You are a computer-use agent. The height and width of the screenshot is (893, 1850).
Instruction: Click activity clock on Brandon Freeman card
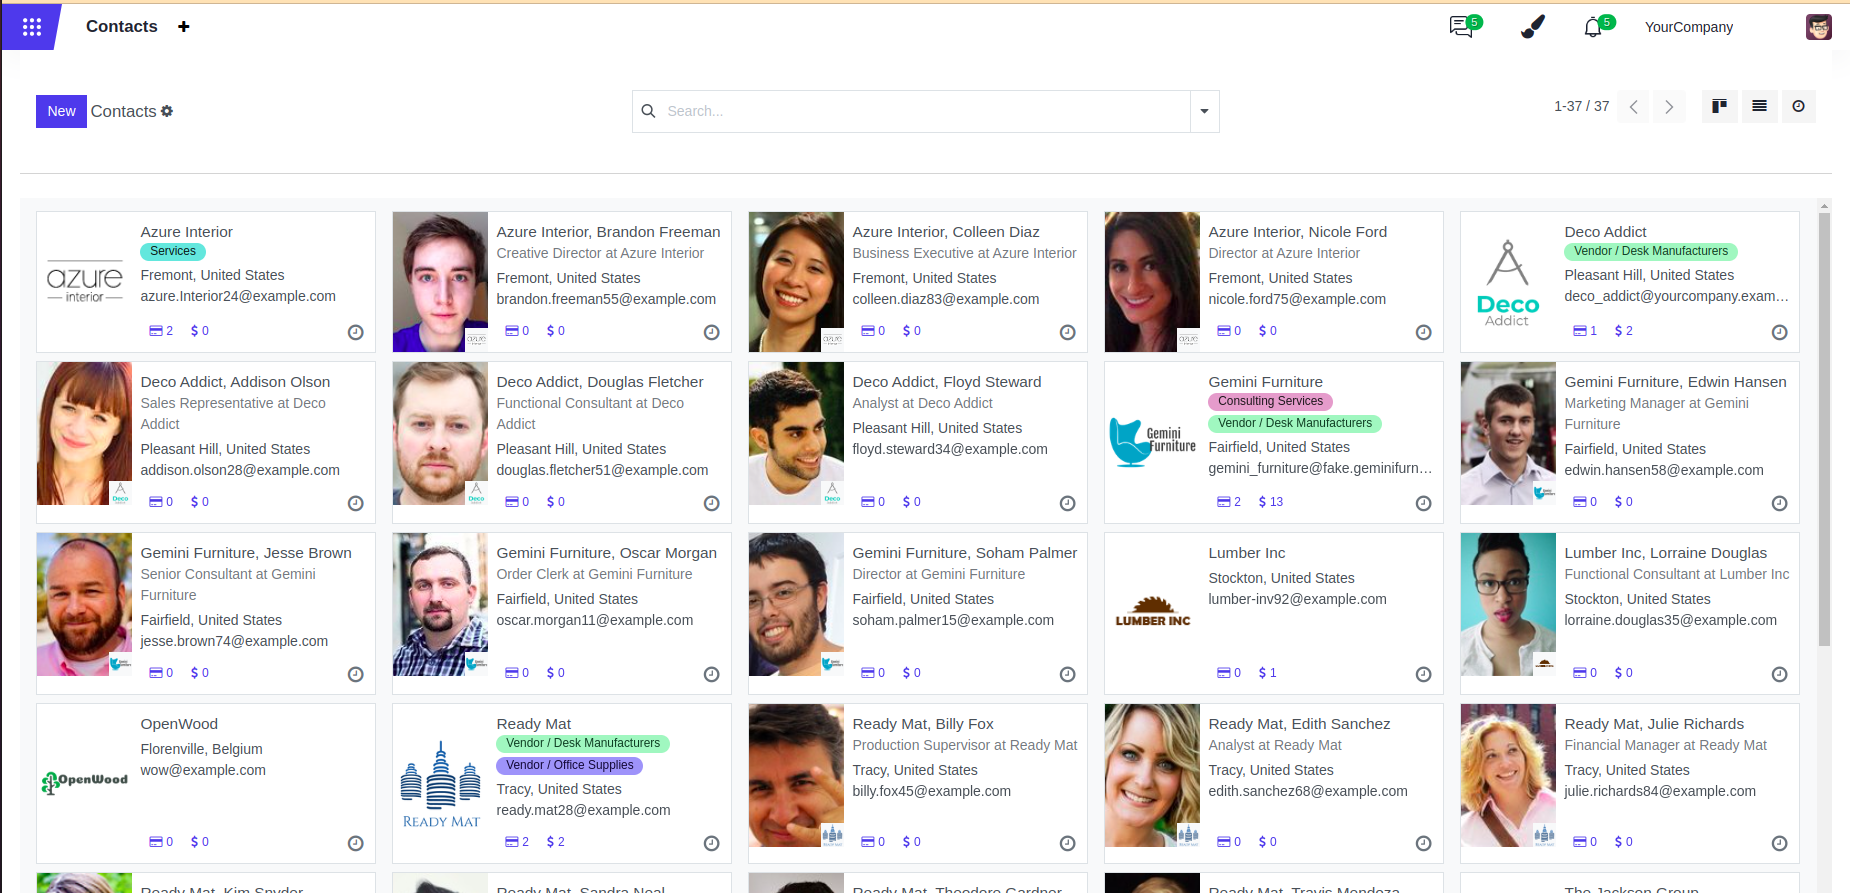pyautogui.click(x=711, y=332)
